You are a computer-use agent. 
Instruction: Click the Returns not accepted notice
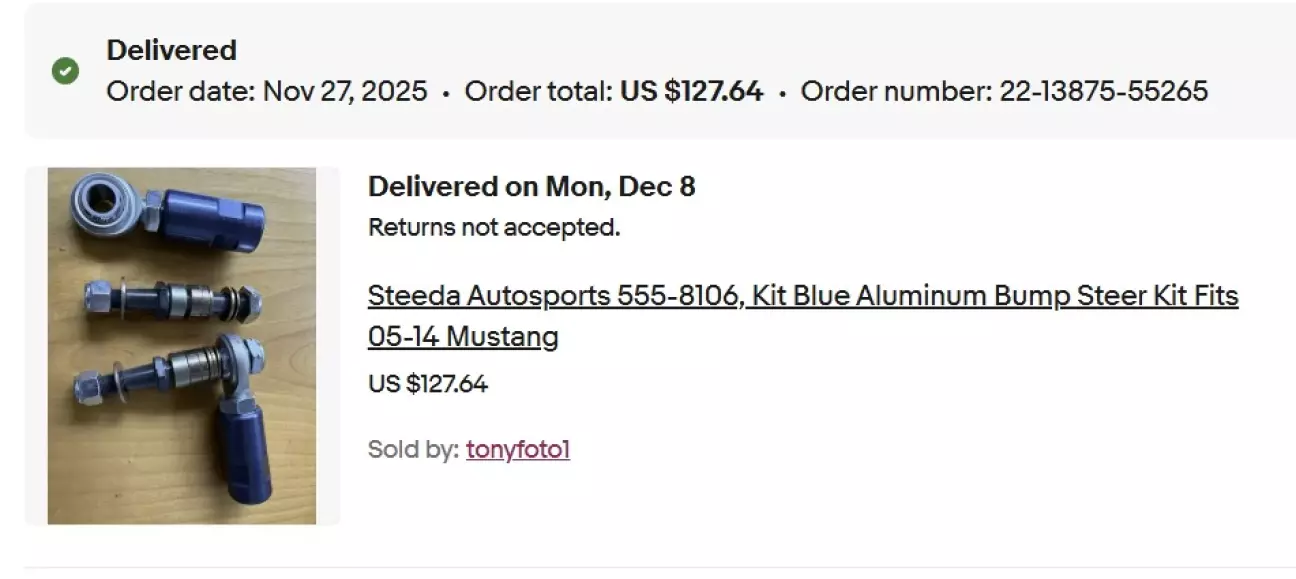point(494,228)
